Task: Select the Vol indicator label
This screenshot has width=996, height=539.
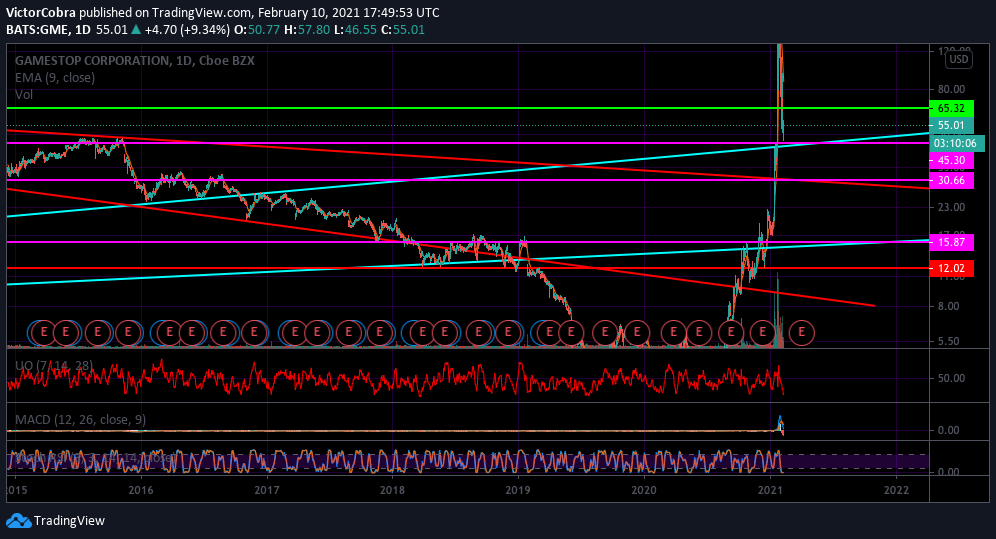Action: (24, 95)
